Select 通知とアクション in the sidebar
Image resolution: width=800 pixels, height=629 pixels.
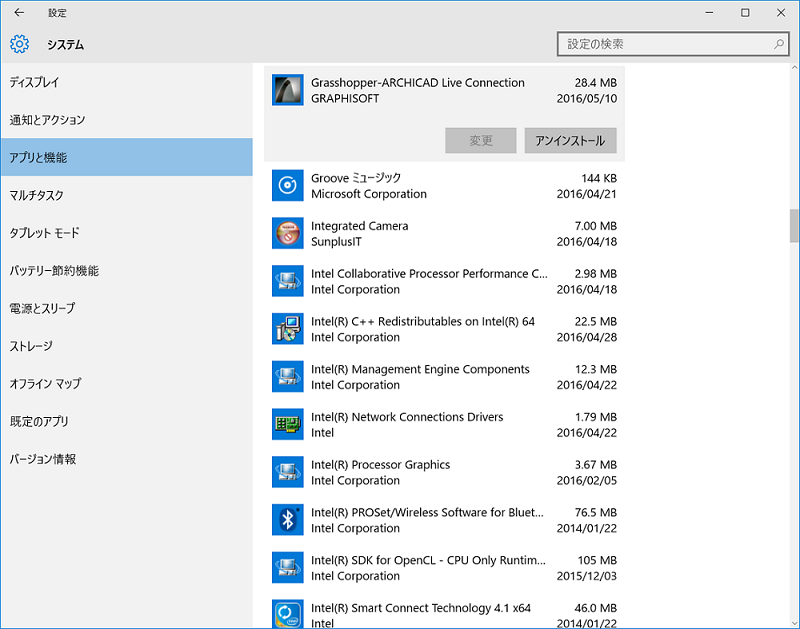48,120
